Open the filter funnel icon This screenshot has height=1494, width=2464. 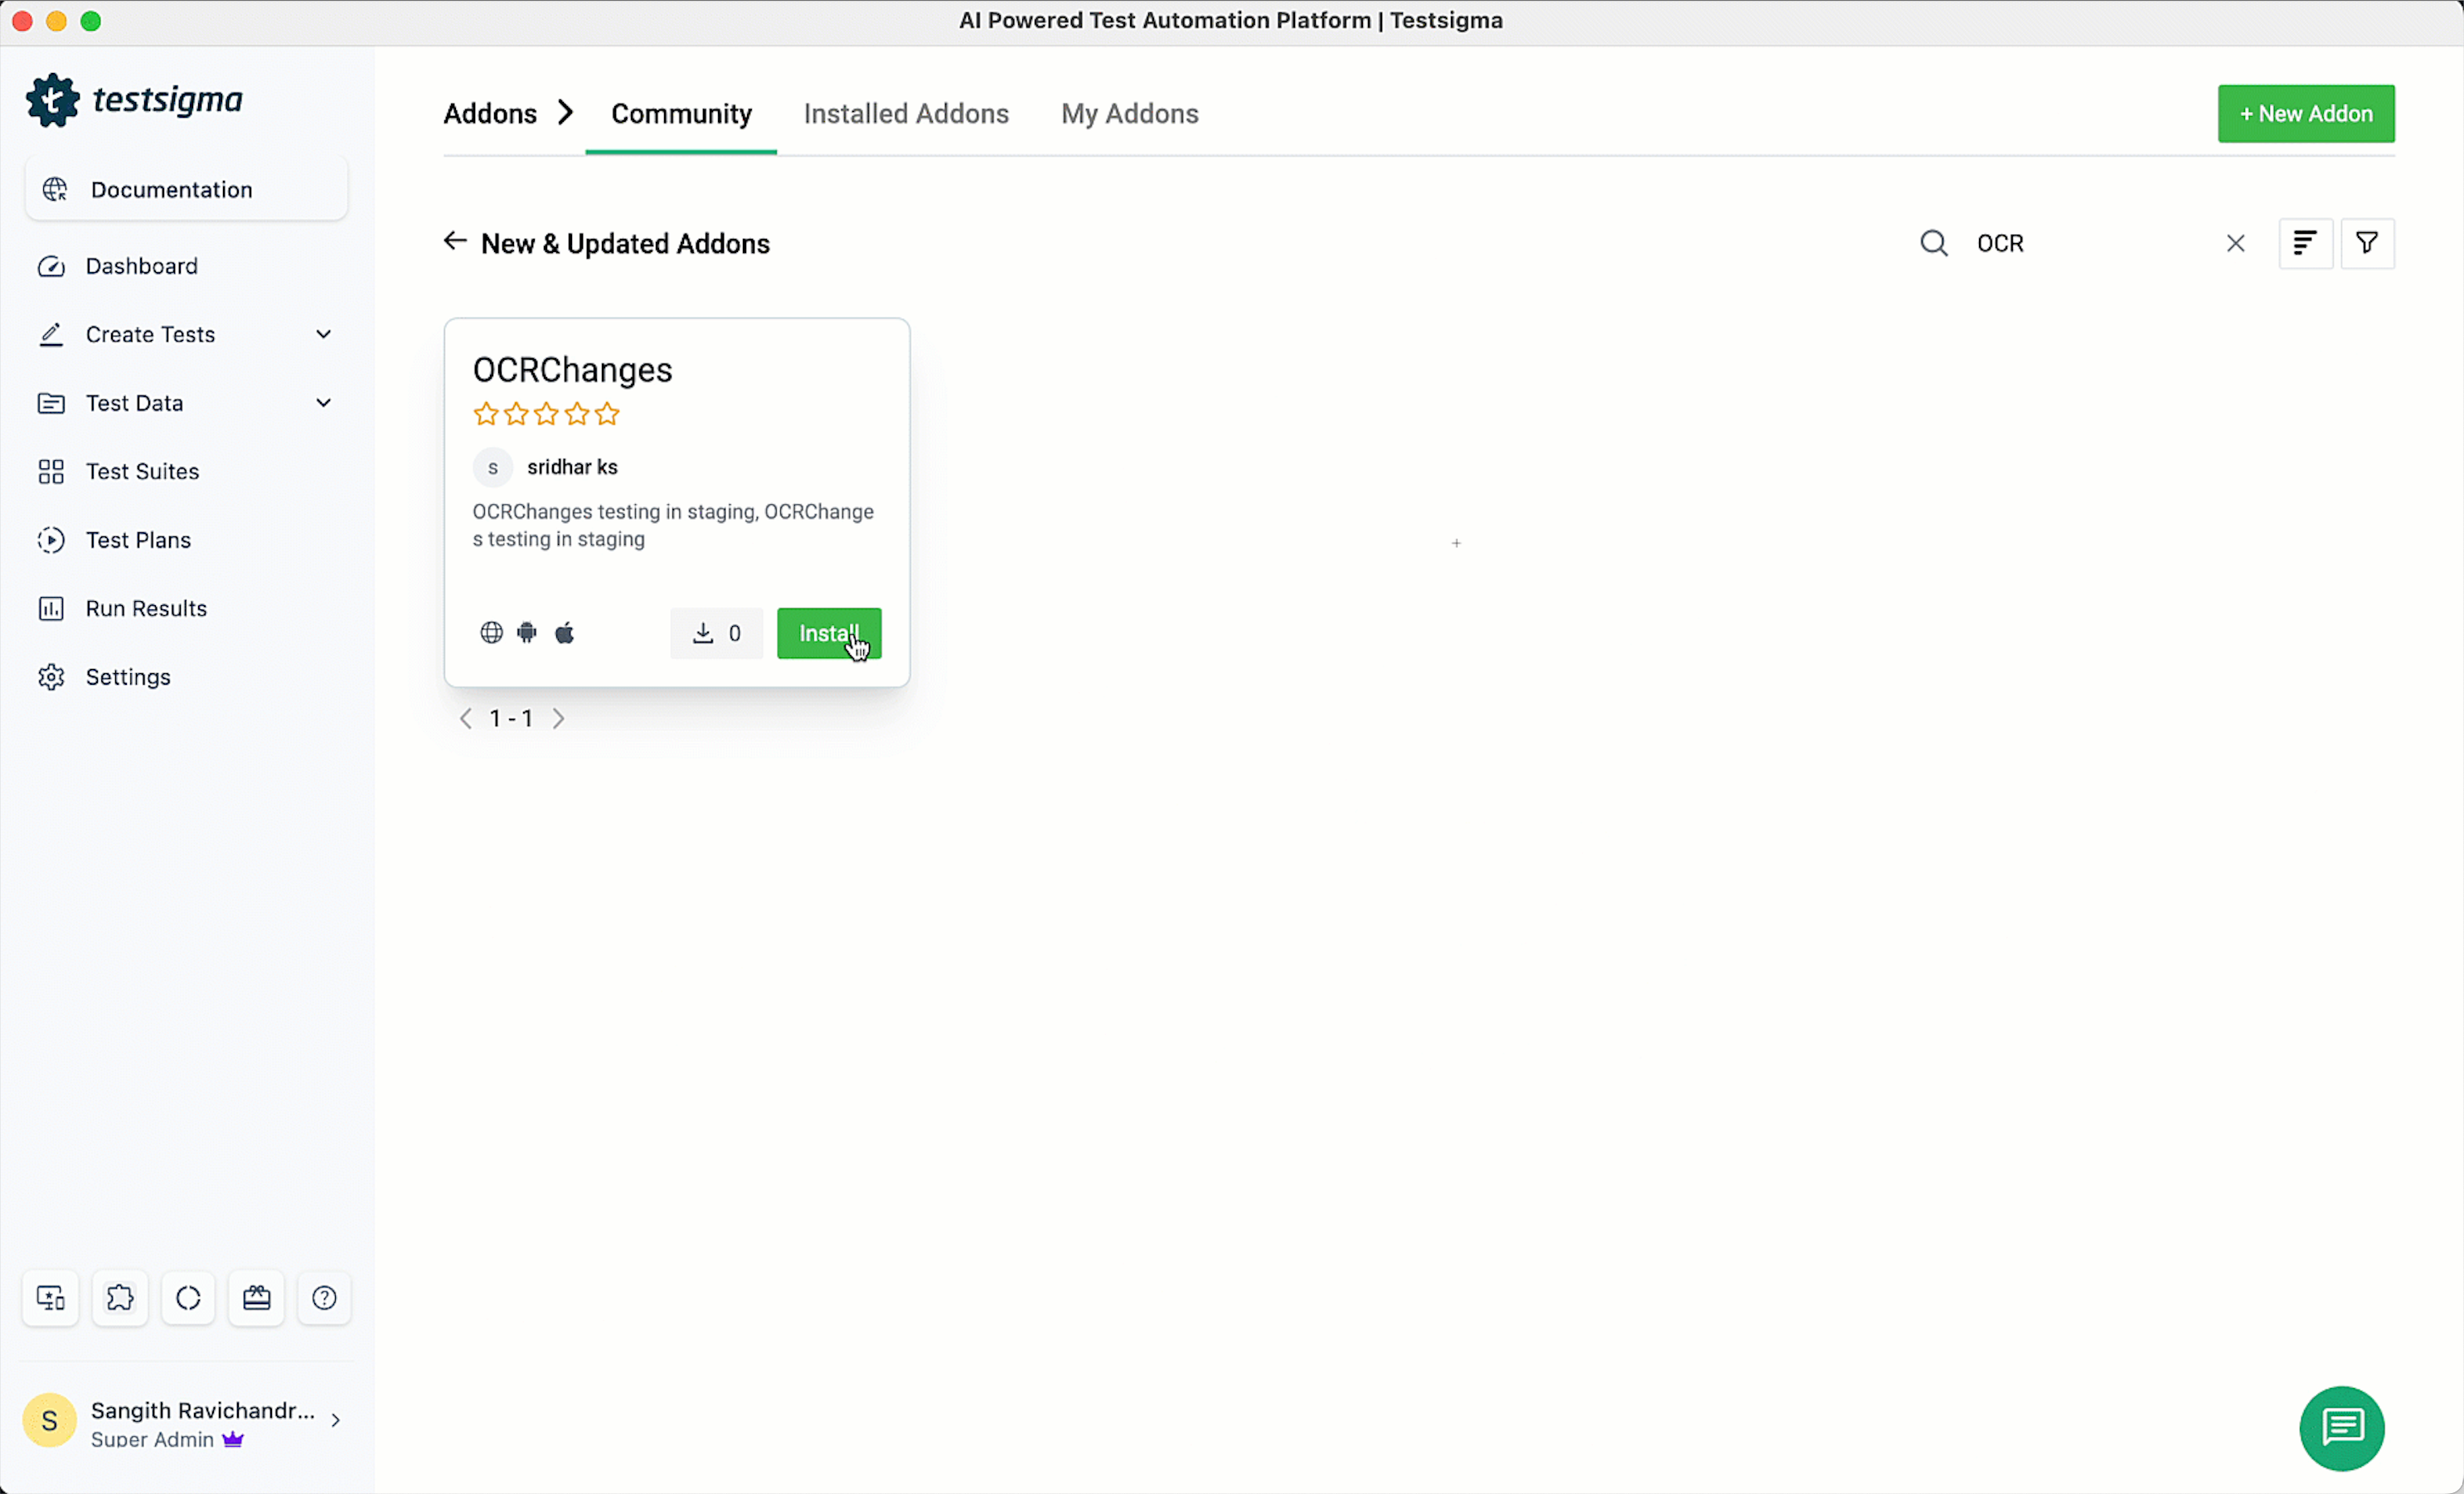(2367, 243)
